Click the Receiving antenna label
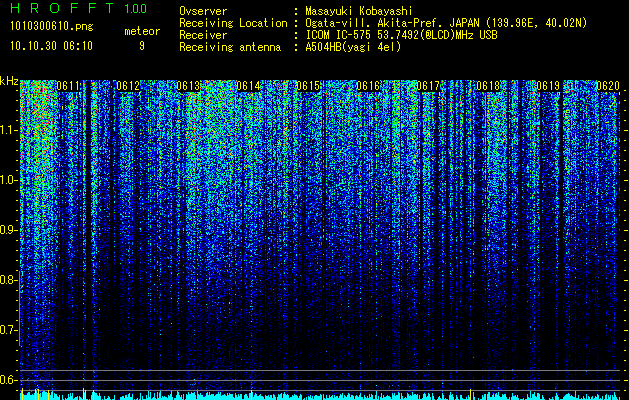 [230, 47]
